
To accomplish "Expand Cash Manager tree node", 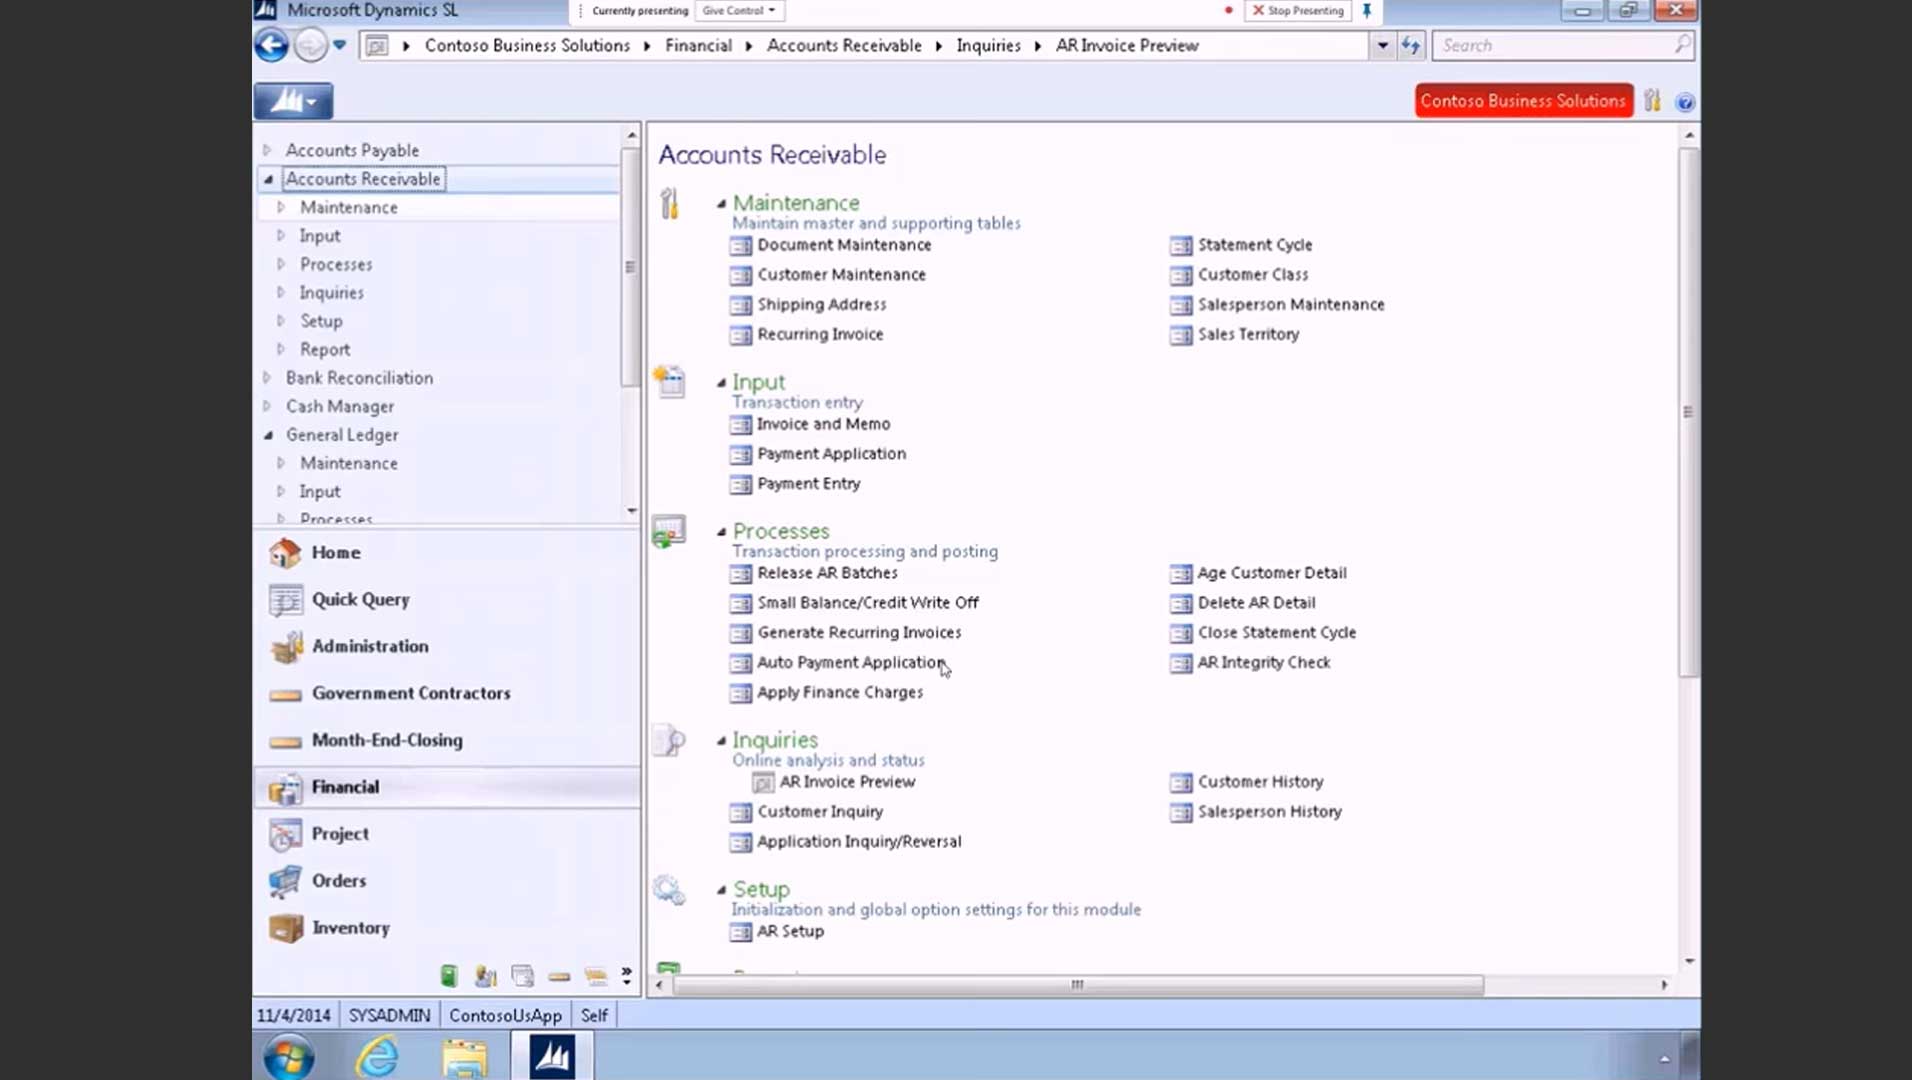I will [x=267, y=406].
